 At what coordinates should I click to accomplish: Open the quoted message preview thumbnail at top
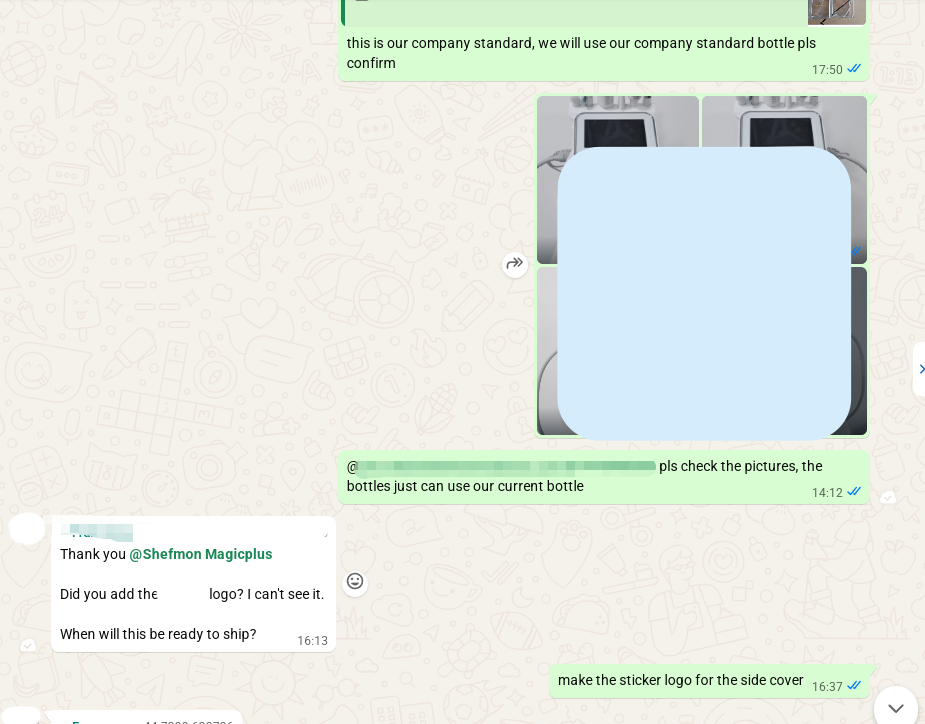tap(837, 12)
